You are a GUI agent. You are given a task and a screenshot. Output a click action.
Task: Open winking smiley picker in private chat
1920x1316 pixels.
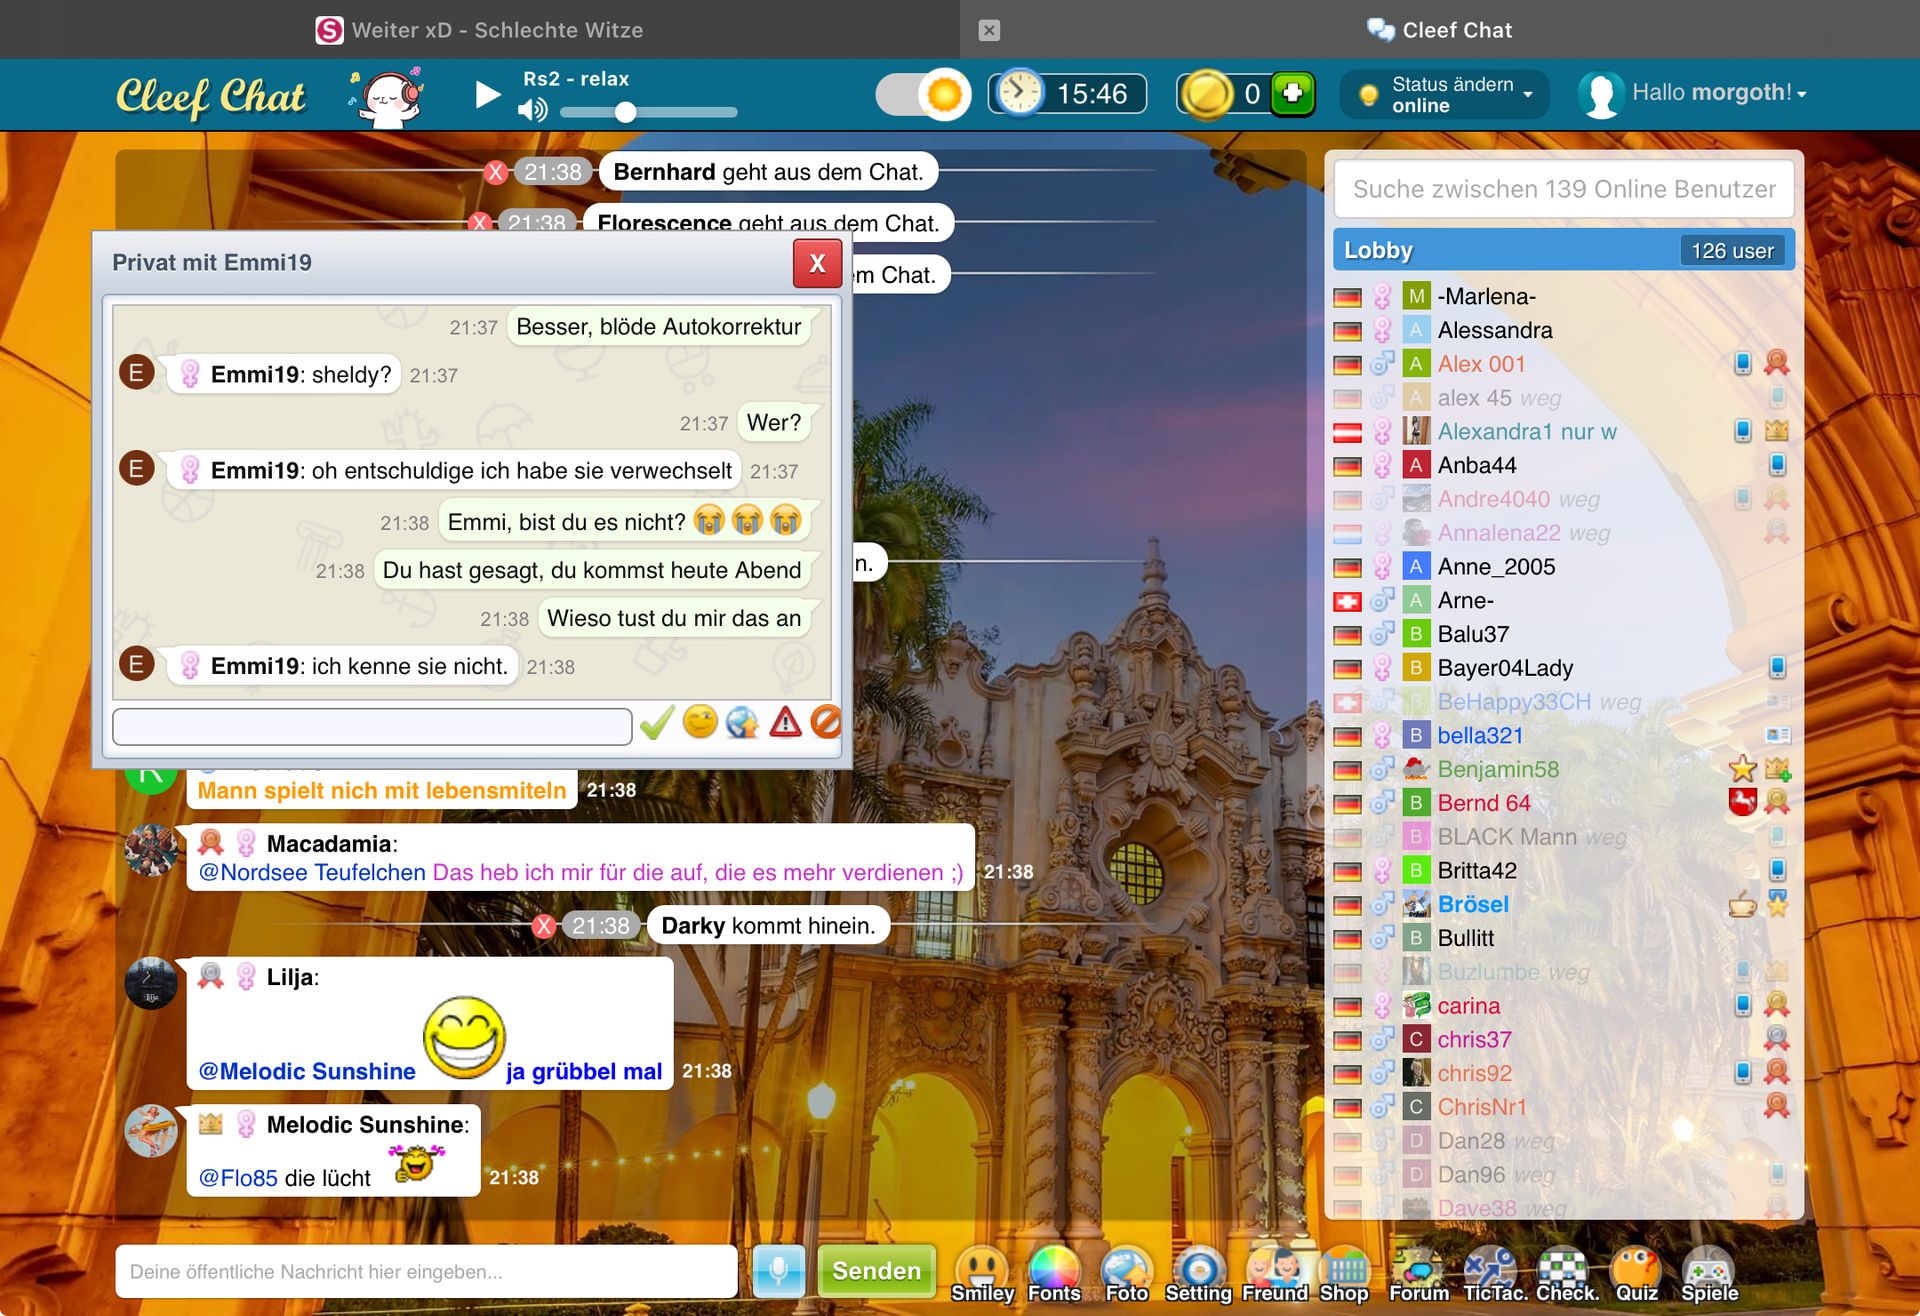tap(700, 722)
